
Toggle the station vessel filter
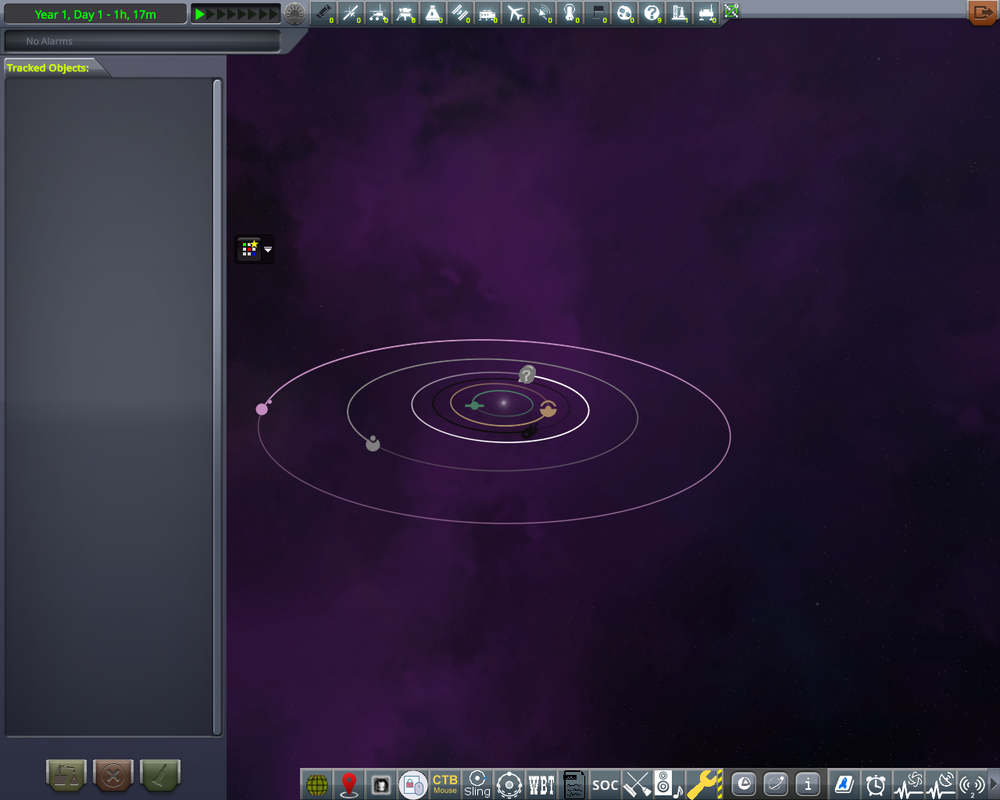point(460,13)
